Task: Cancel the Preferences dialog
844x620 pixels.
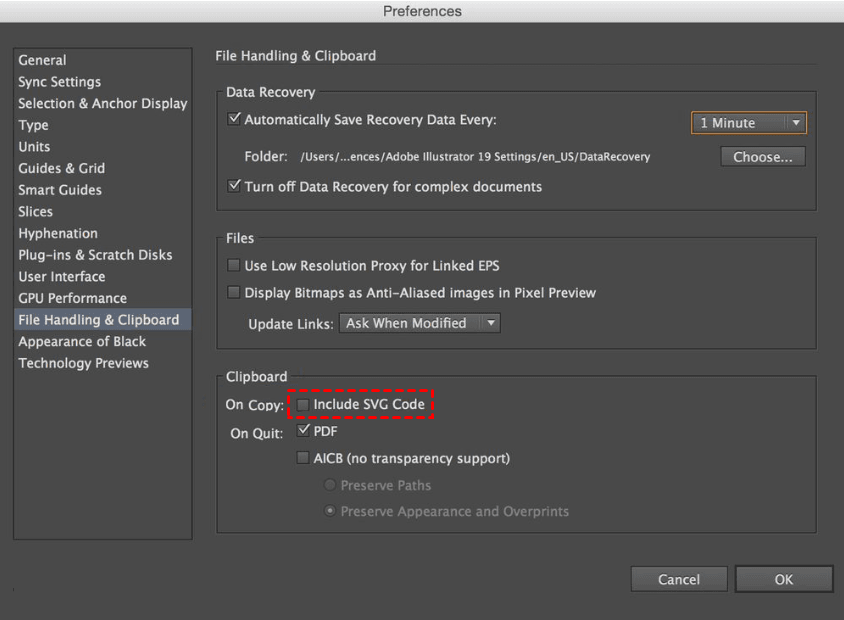Action: click(x=679, y=579)
